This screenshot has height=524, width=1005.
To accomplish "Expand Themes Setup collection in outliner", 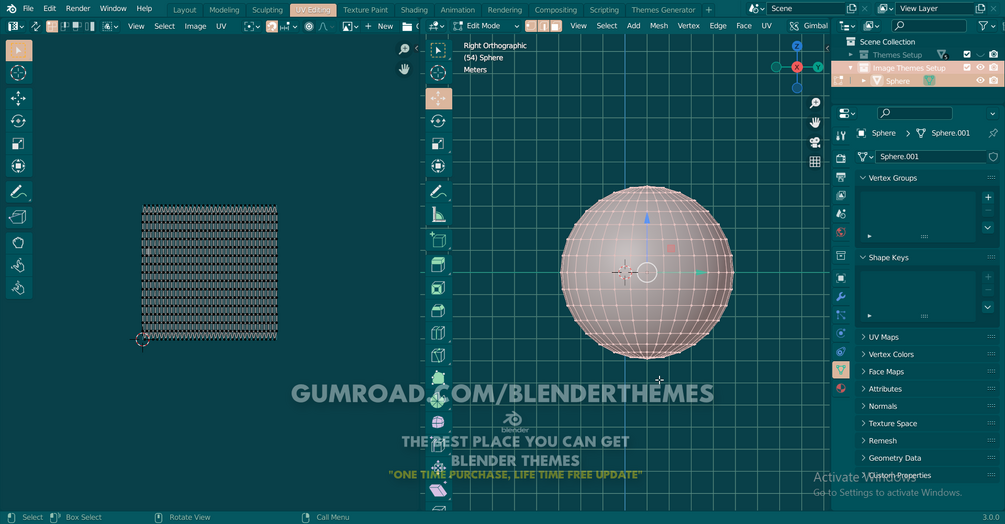I will pyautogui.click(x=851, y=54).
